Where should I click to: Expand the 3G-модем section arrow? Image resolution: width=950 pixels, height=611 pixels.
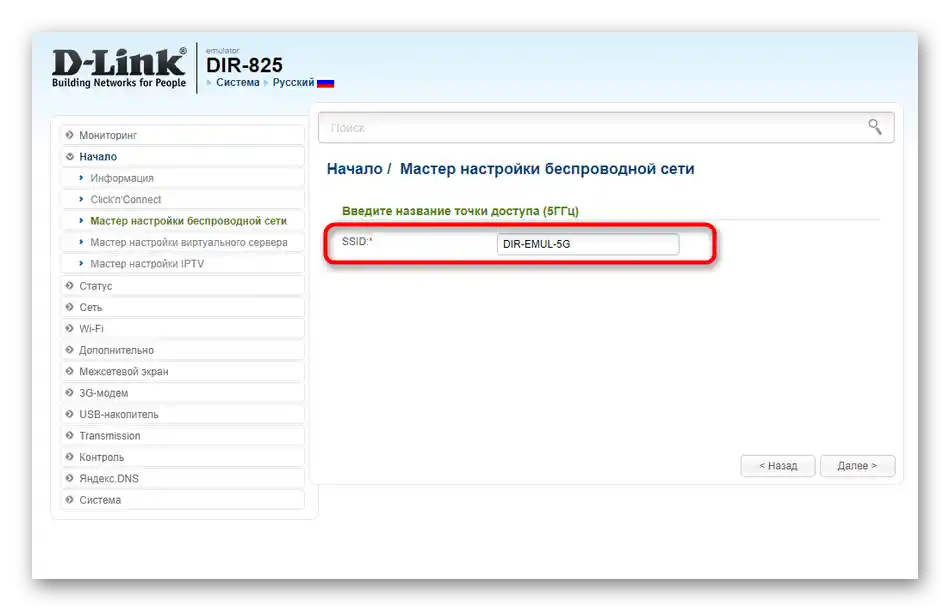click(70, 393)
